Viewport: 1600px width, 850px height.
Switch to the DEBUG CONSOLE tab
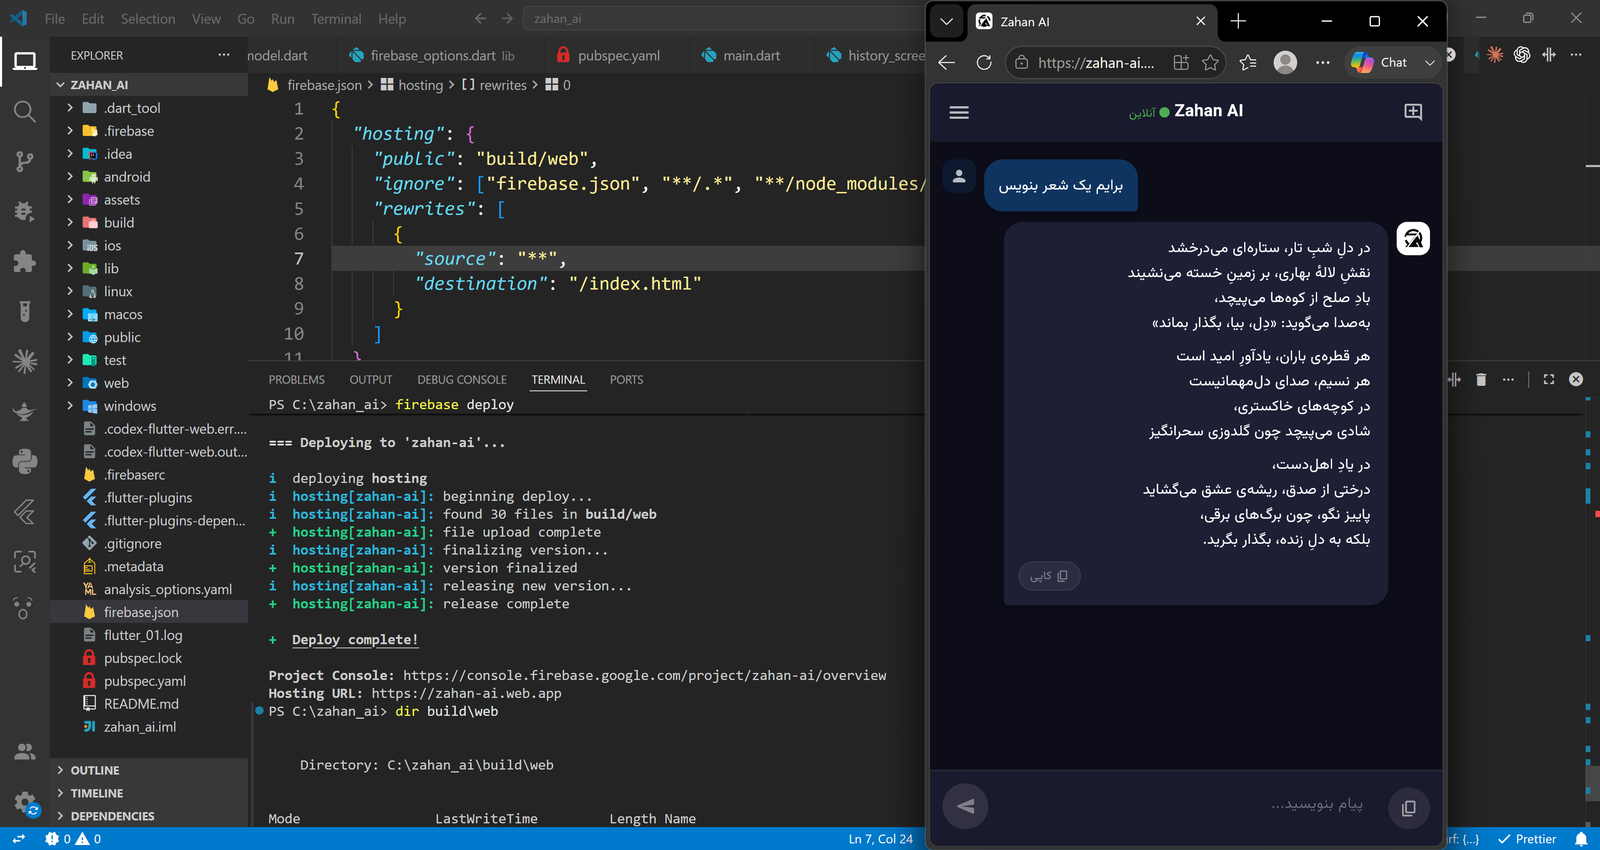coord(462,380)
